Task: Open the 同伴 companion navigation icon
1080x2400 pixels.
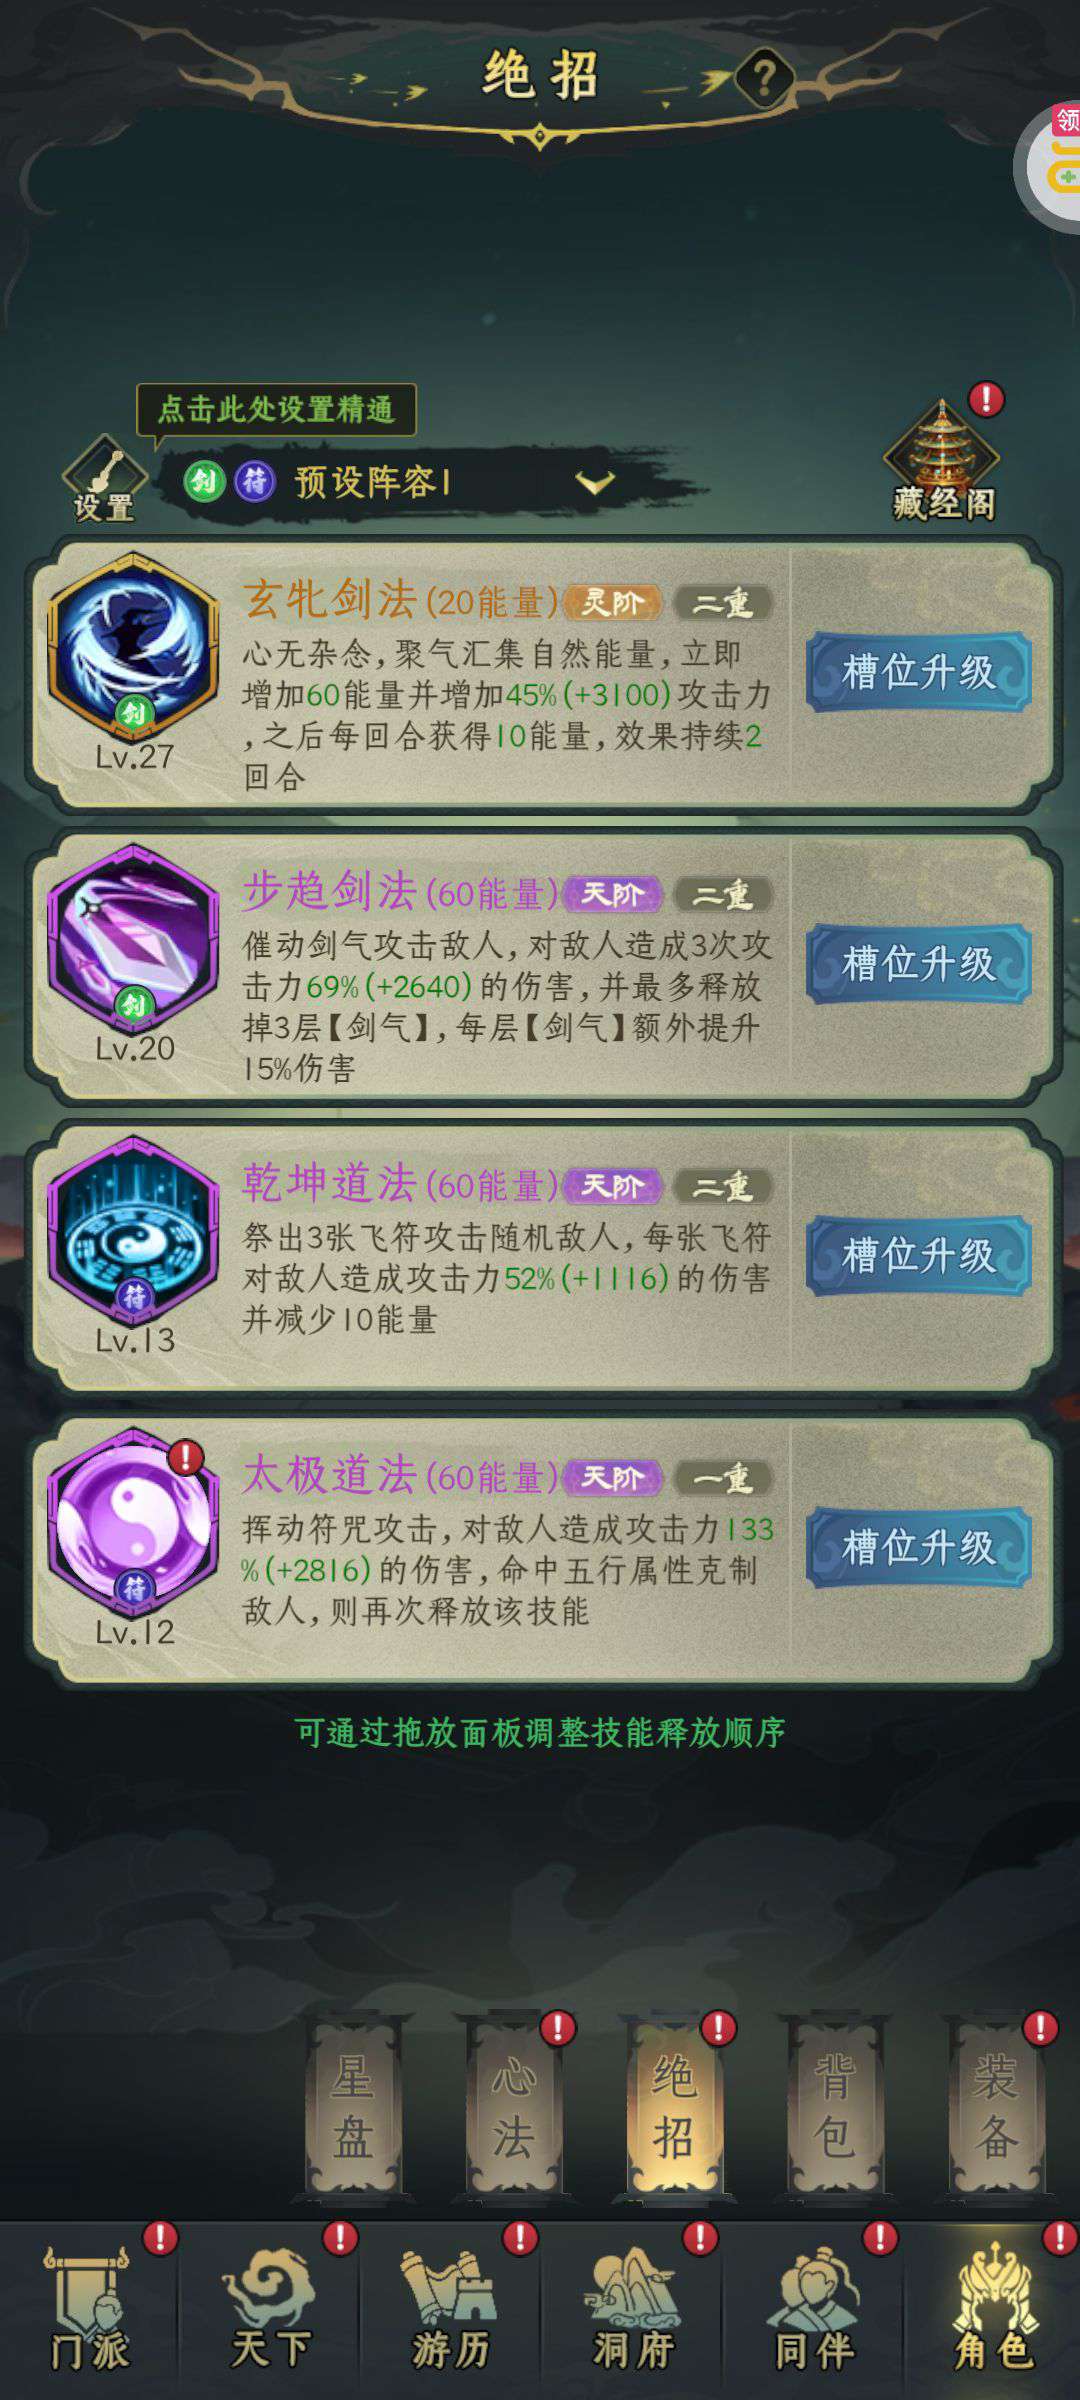Action: coord(812,2312)
